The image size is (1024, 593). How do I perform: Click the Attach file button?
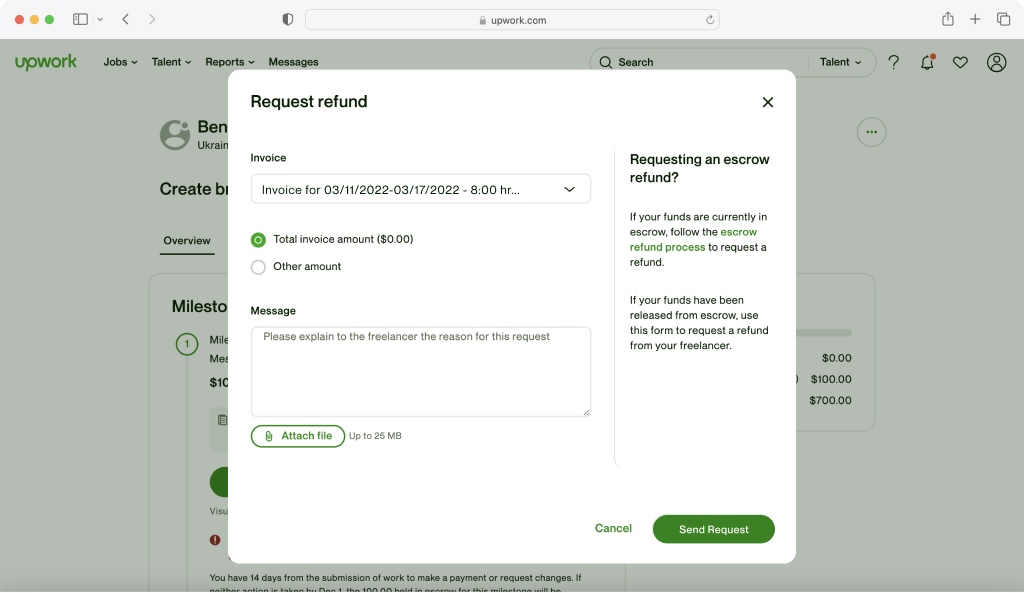[x=298, y=436]
